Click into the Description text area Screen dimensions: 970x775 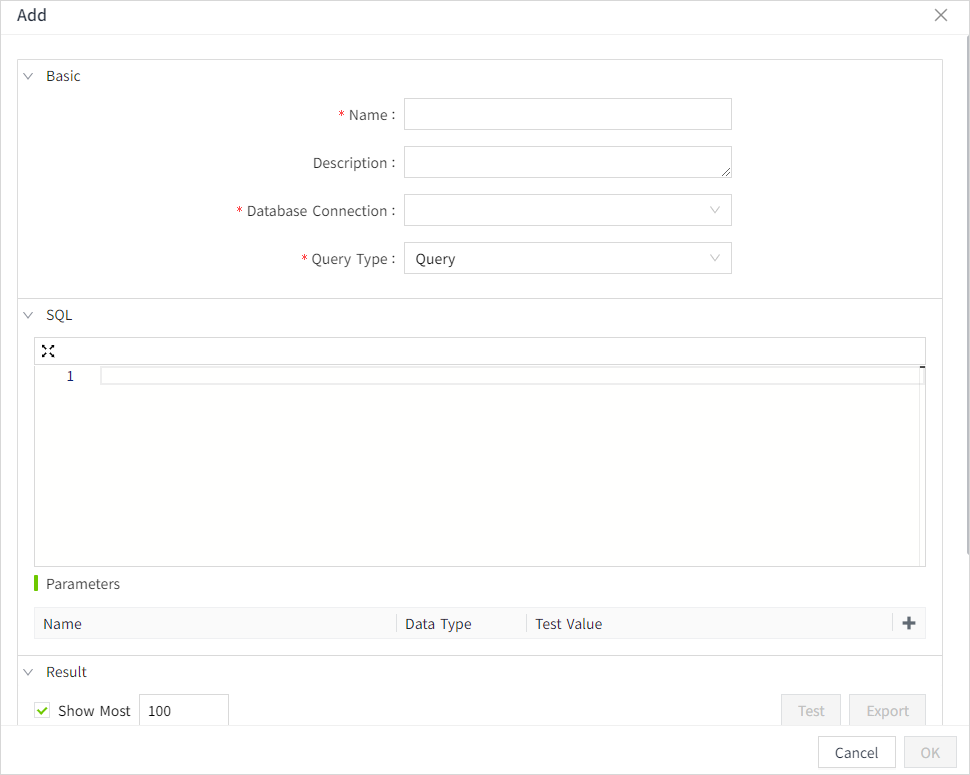click(x=567, y=162)
